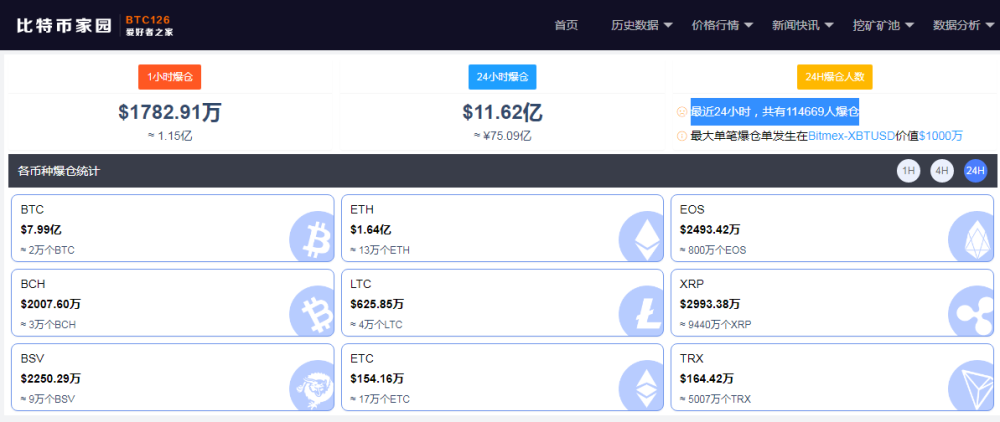Viewport: 1000px width, 422px height.
Task: Click the Bitcoin Cash logo in the BCH card
Action: pyautogui.click(x=311, y=312)
